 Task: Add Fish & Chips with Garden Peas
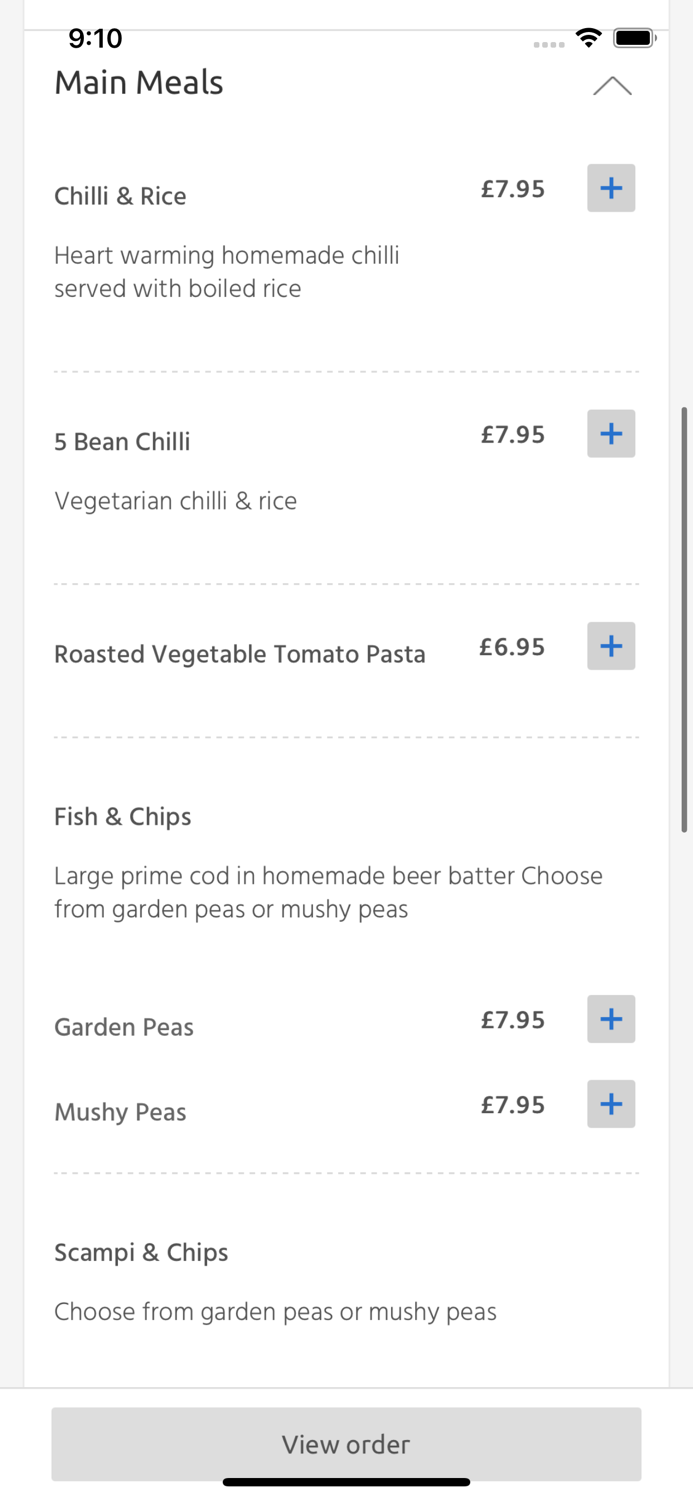(610, 1019)
